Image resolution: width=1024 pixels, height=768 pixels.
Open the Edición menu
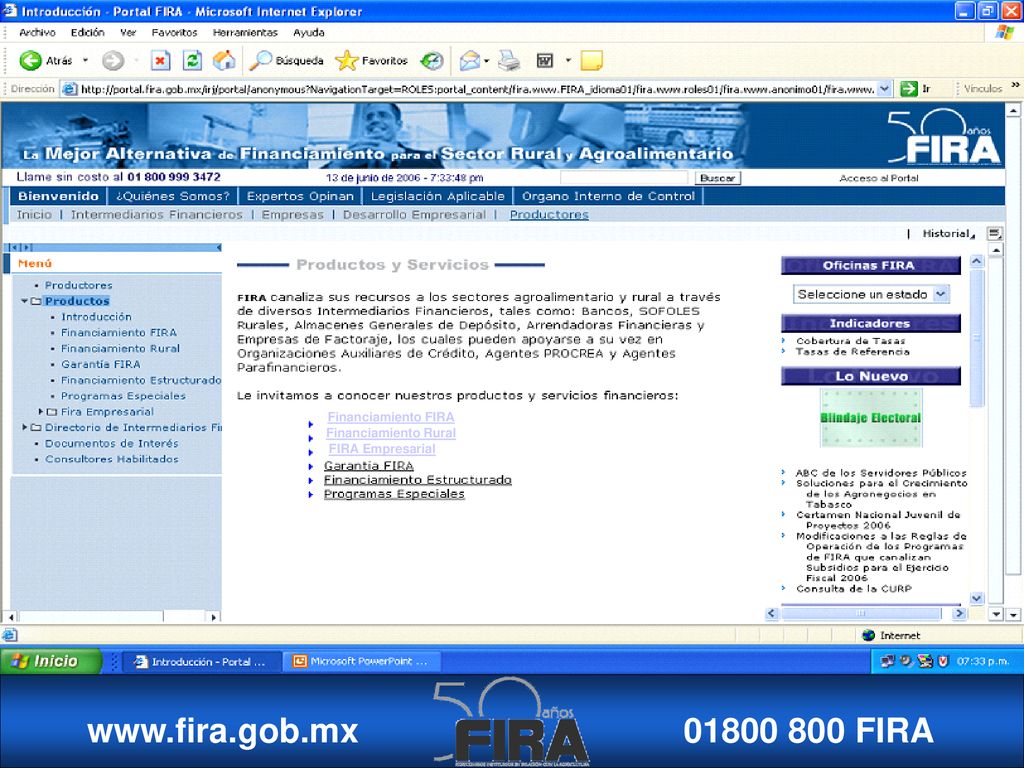(88, 32)
